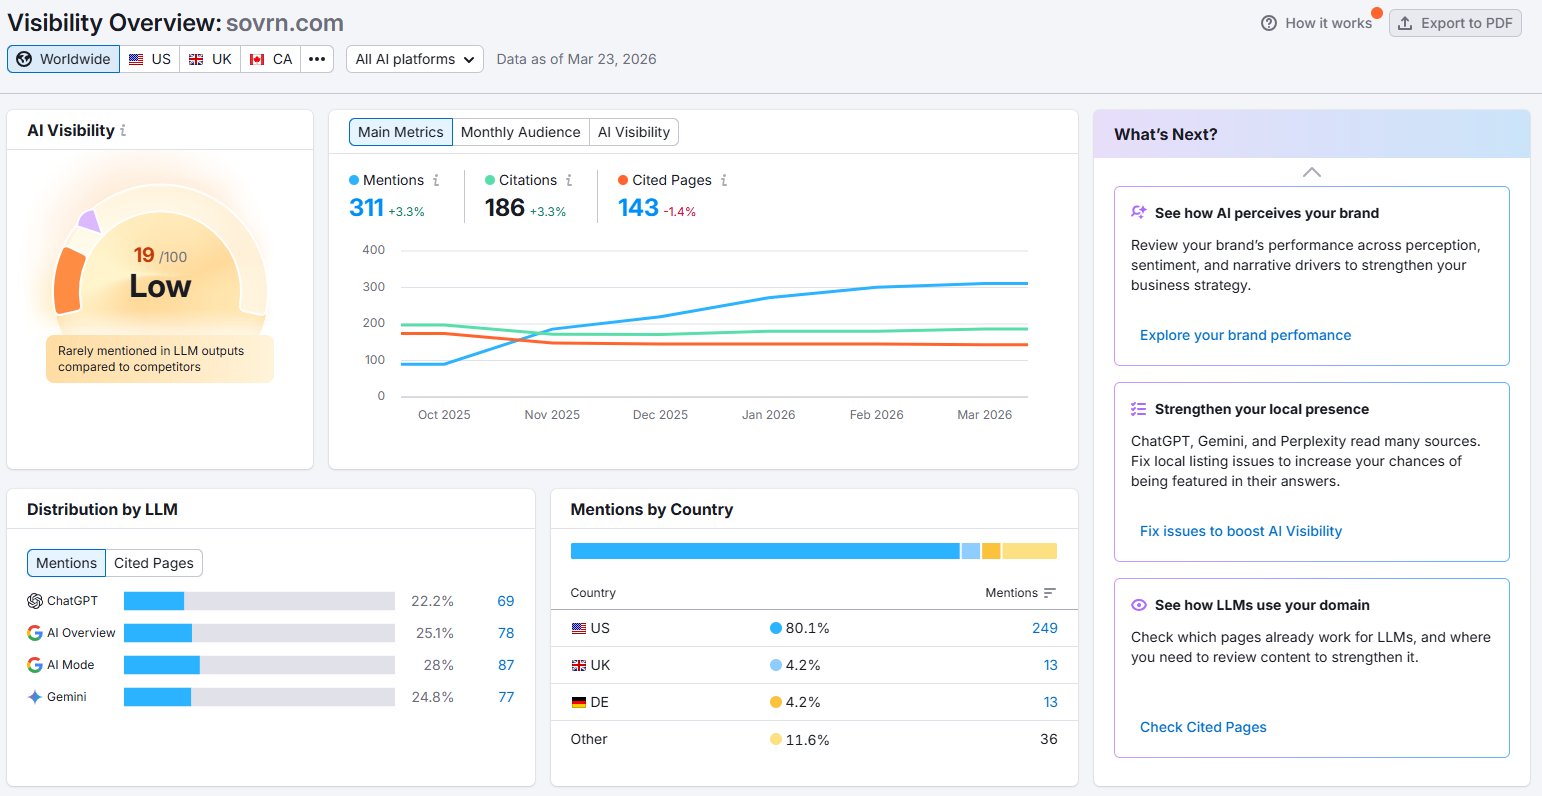Click the yellow Other segment of country bar
Image resolution: width=1542 pixels, height=796 pixels.
pos(1030,551)
